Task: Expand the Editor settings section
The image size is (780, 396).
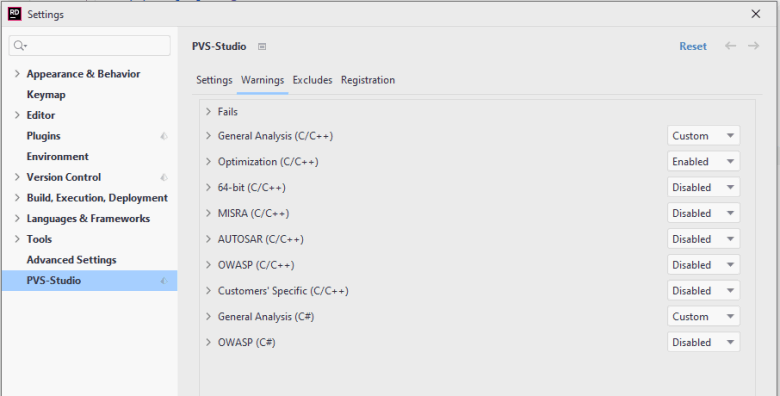Action: coord(17,115)
